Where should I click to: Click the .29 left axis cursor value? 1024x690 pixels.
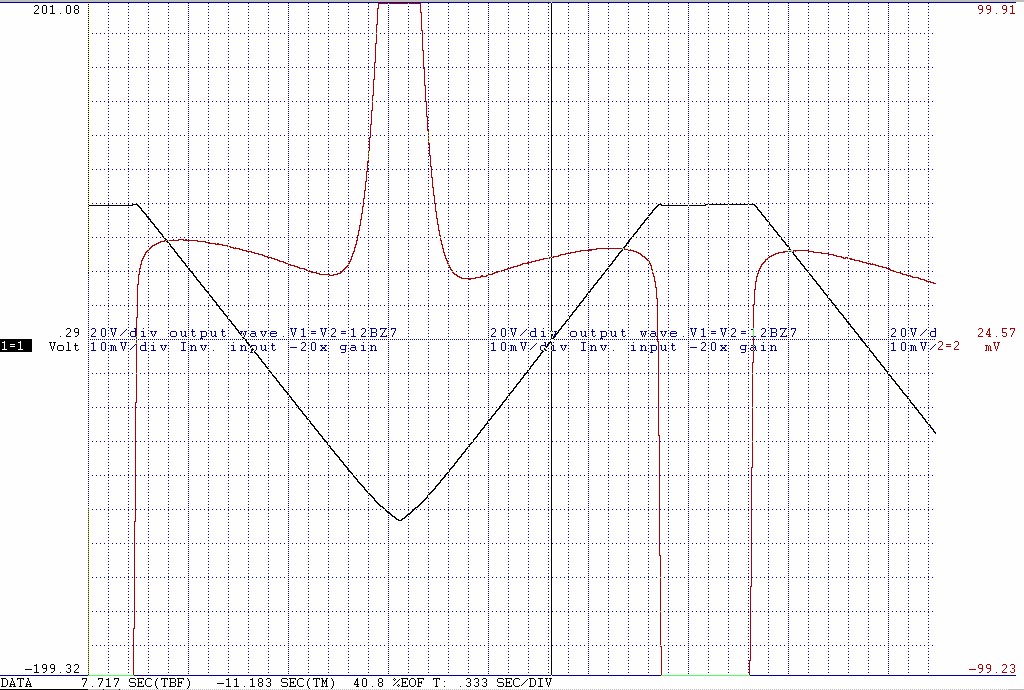tap(70, 333)
